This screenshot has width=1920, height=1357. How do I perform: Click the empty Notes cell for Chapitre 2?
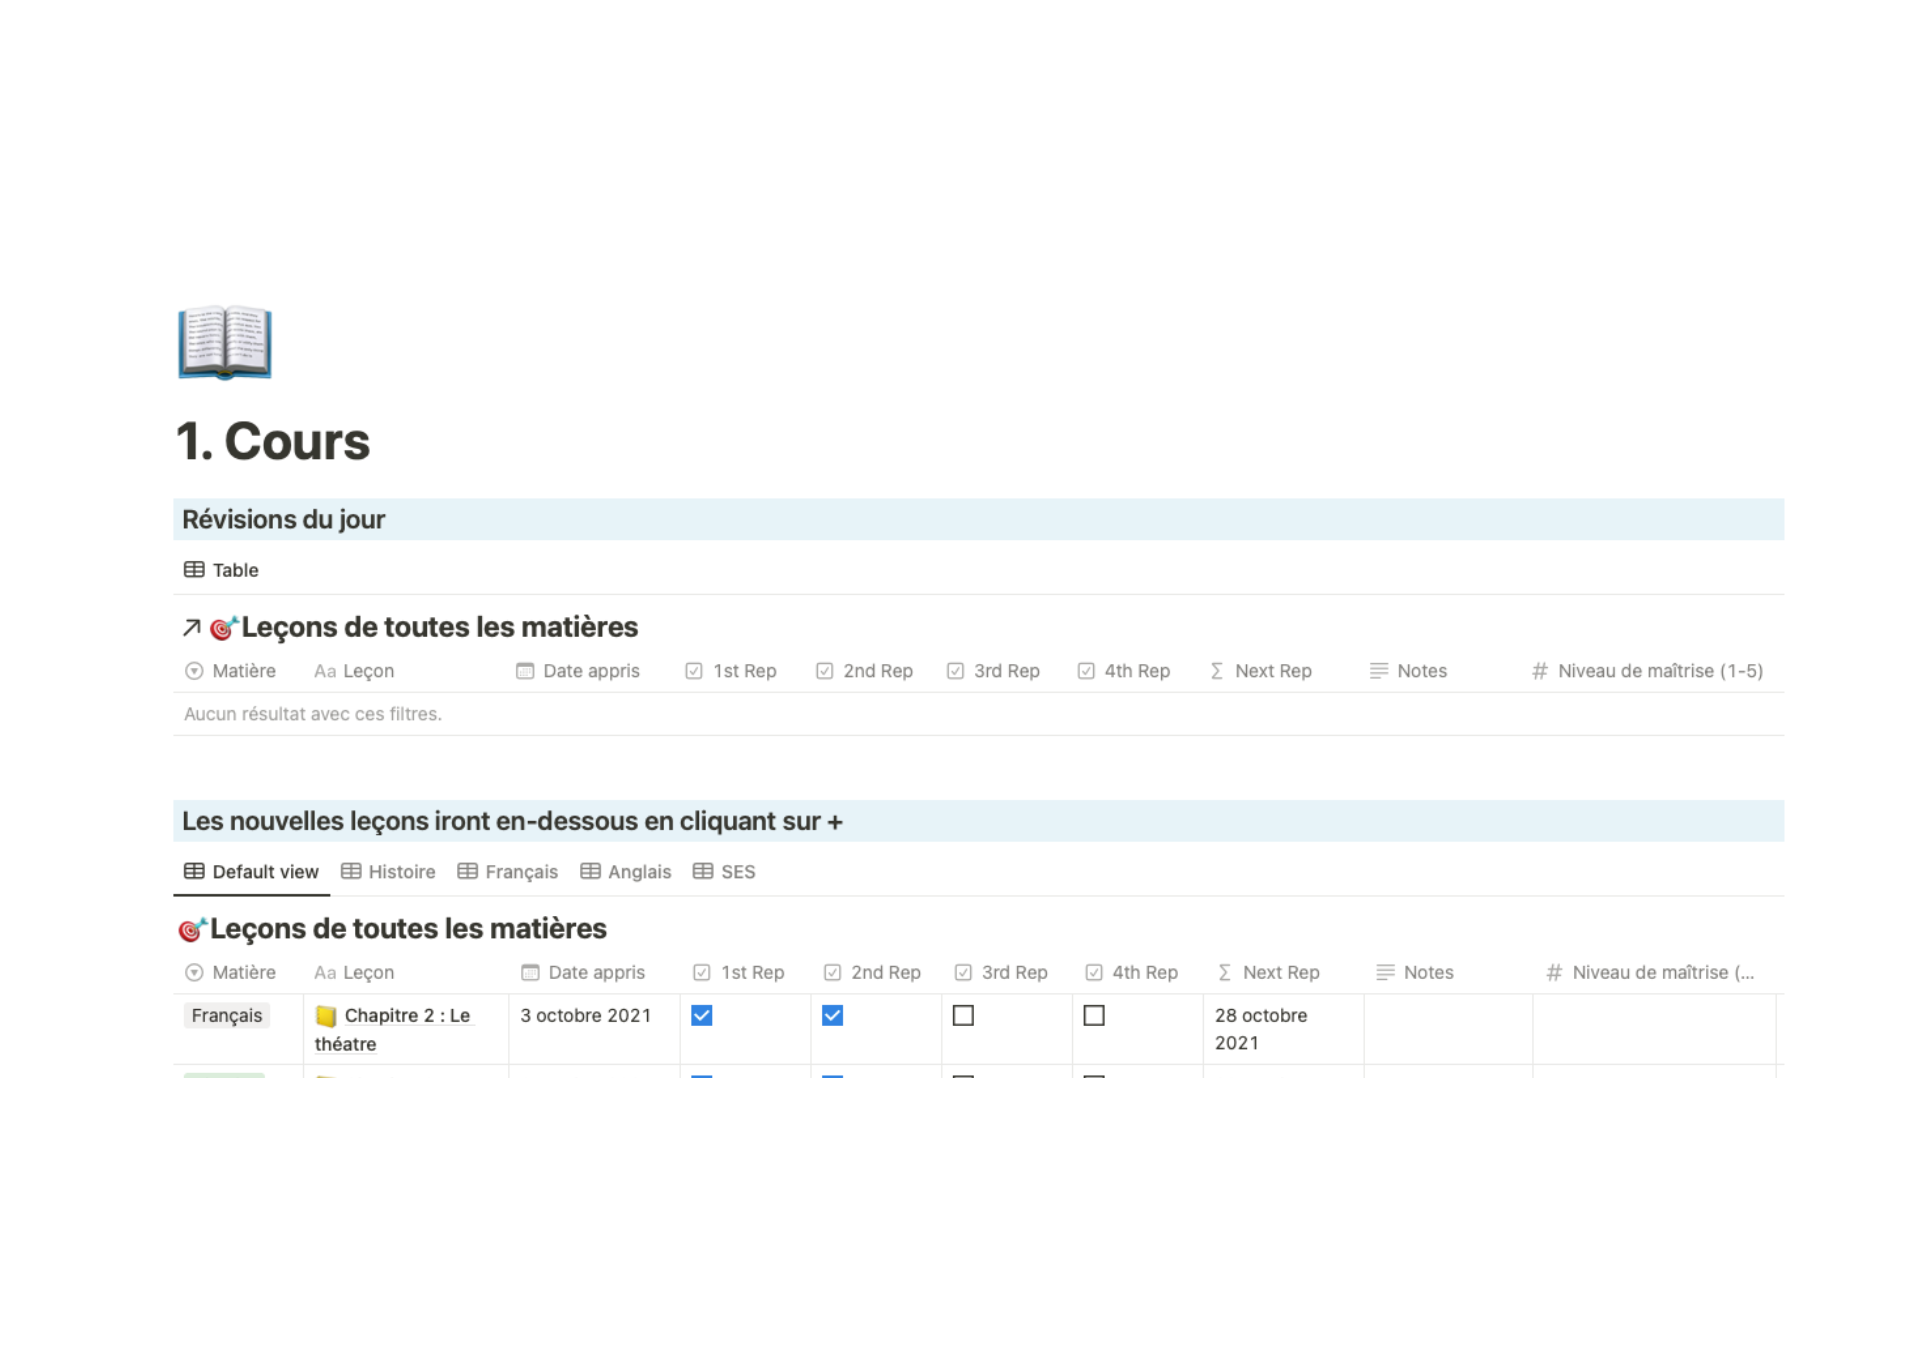click(1448, 1029)
